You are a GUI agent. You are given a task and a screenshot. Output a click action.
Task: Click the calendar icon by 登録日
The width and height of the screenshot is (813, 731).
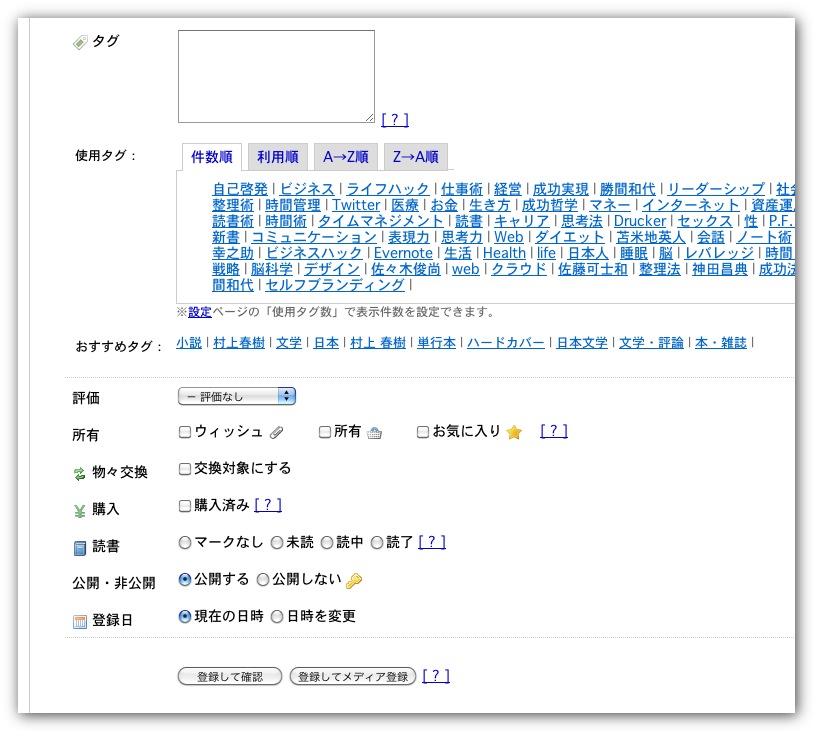[x=80, y=621]
